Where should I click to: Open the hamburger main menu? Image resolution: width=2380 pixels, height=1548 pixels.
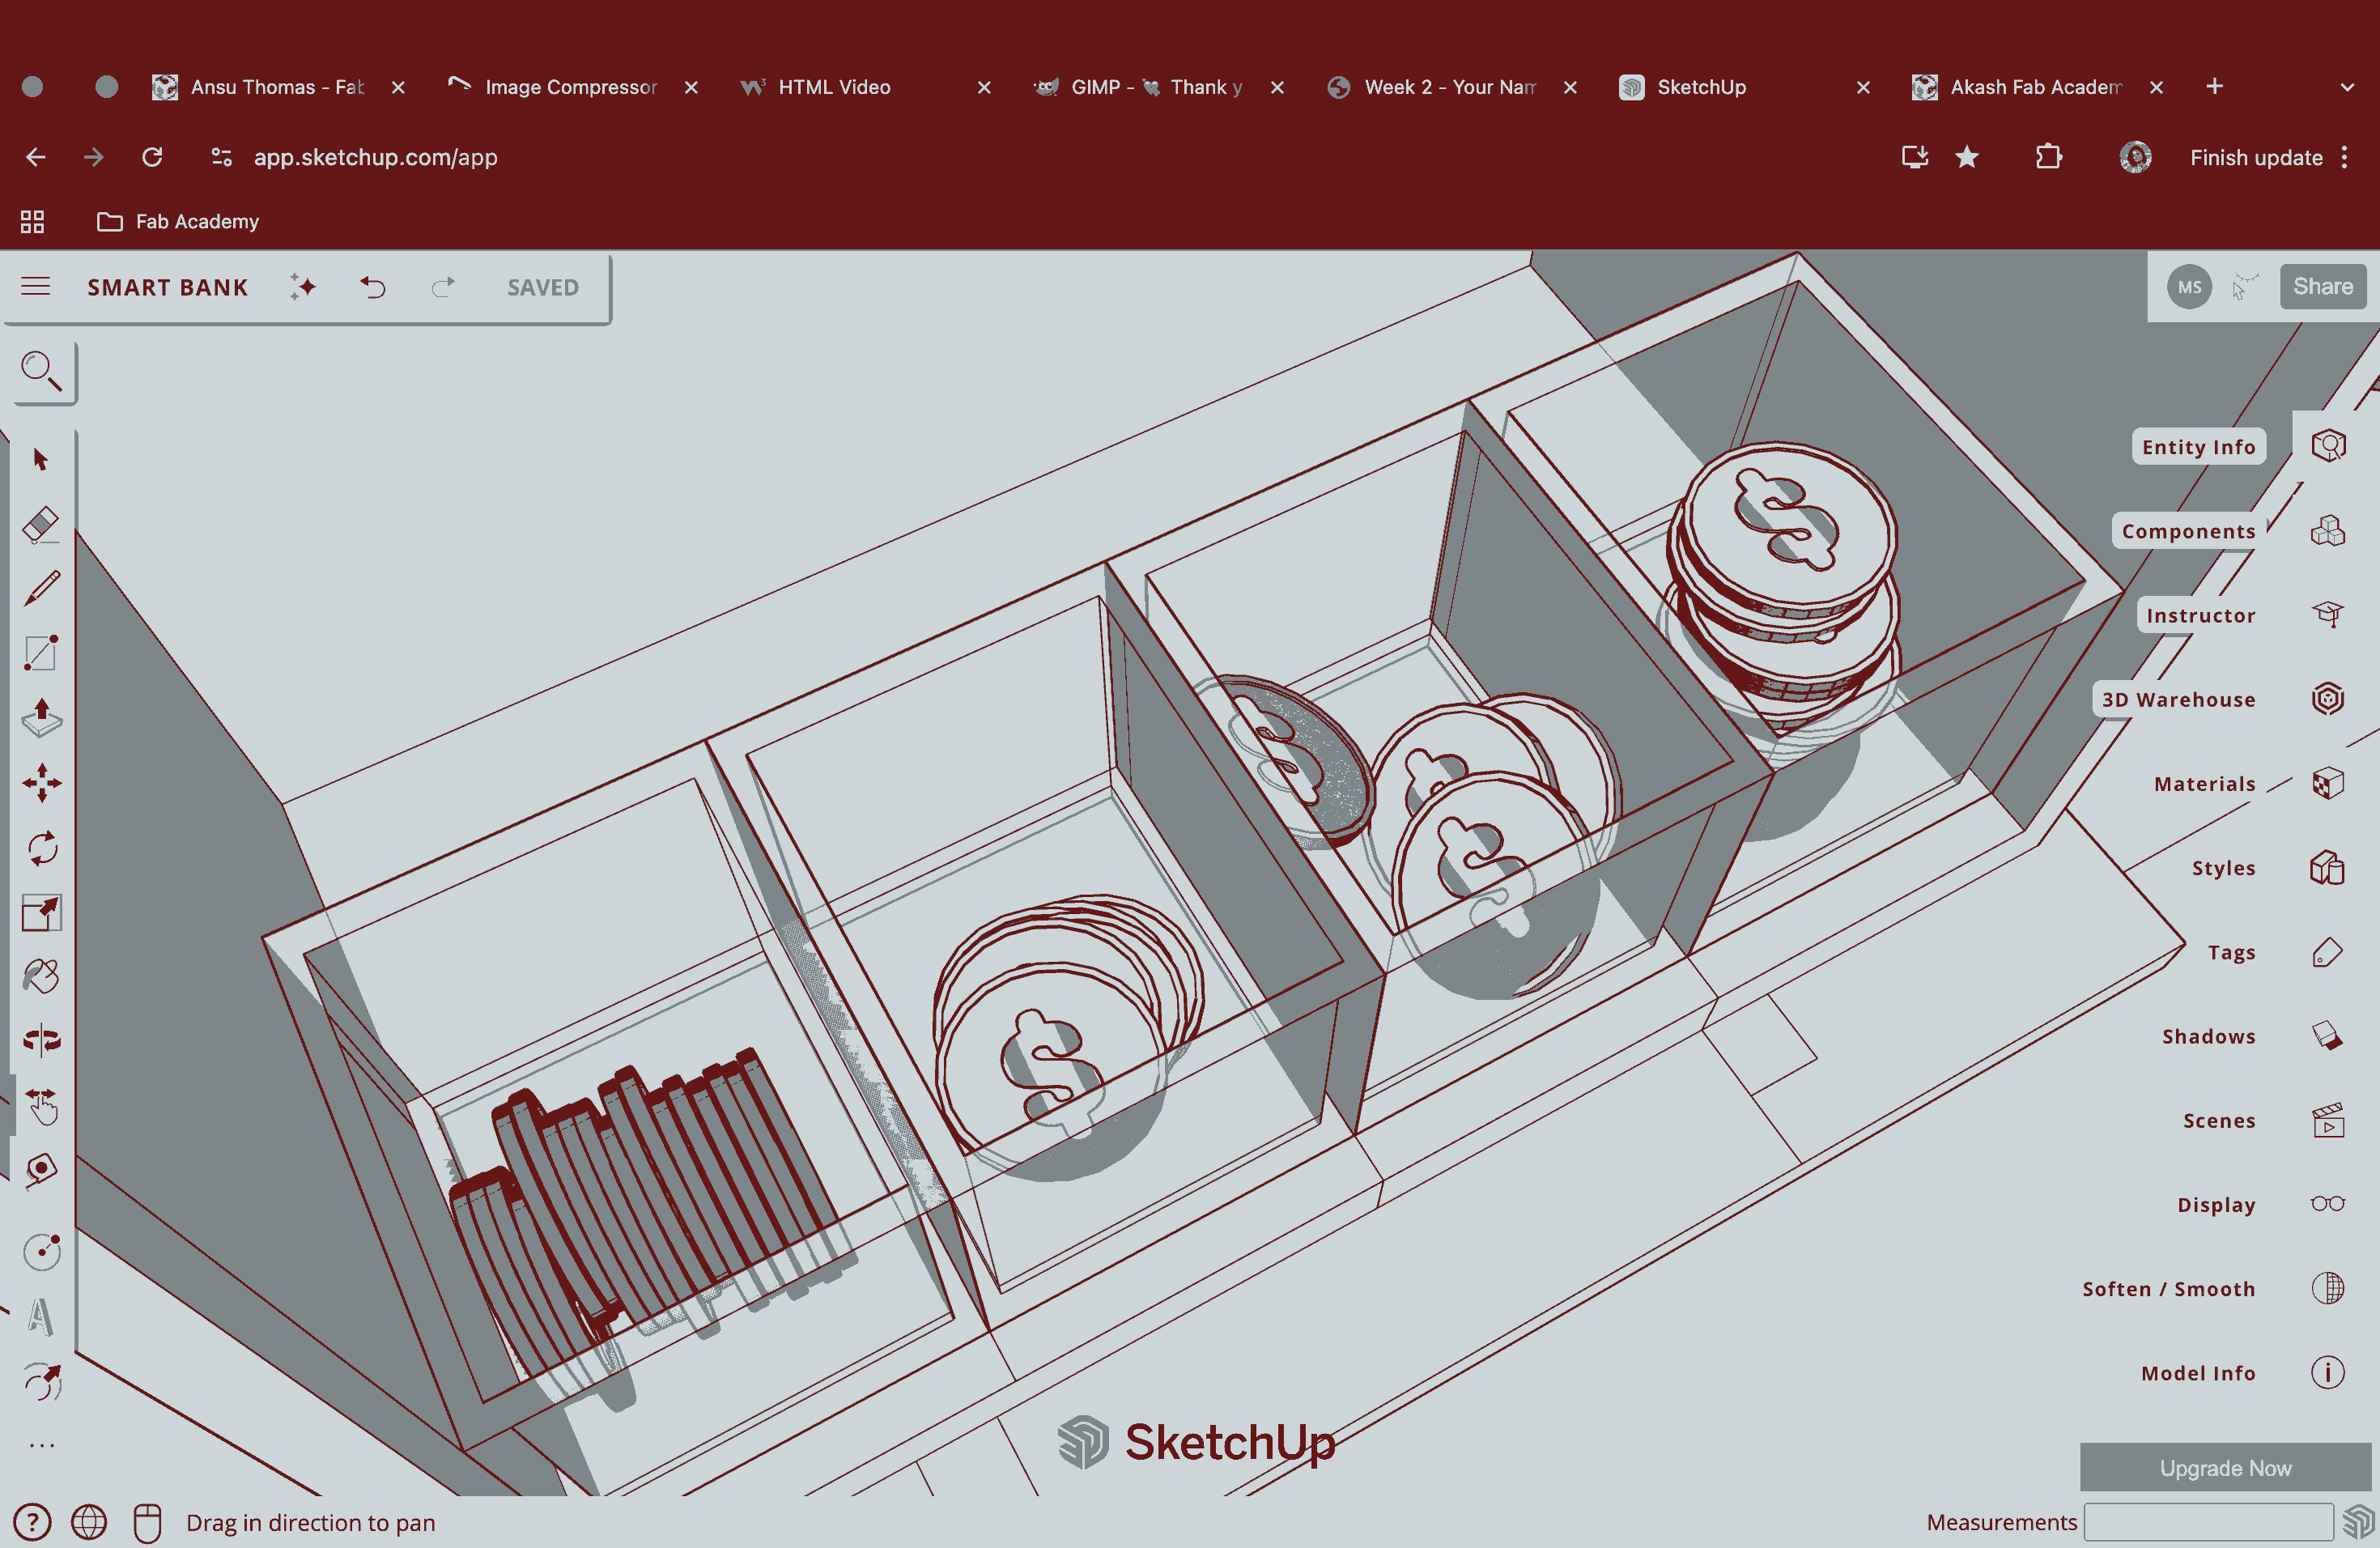(x=36, y=287)
